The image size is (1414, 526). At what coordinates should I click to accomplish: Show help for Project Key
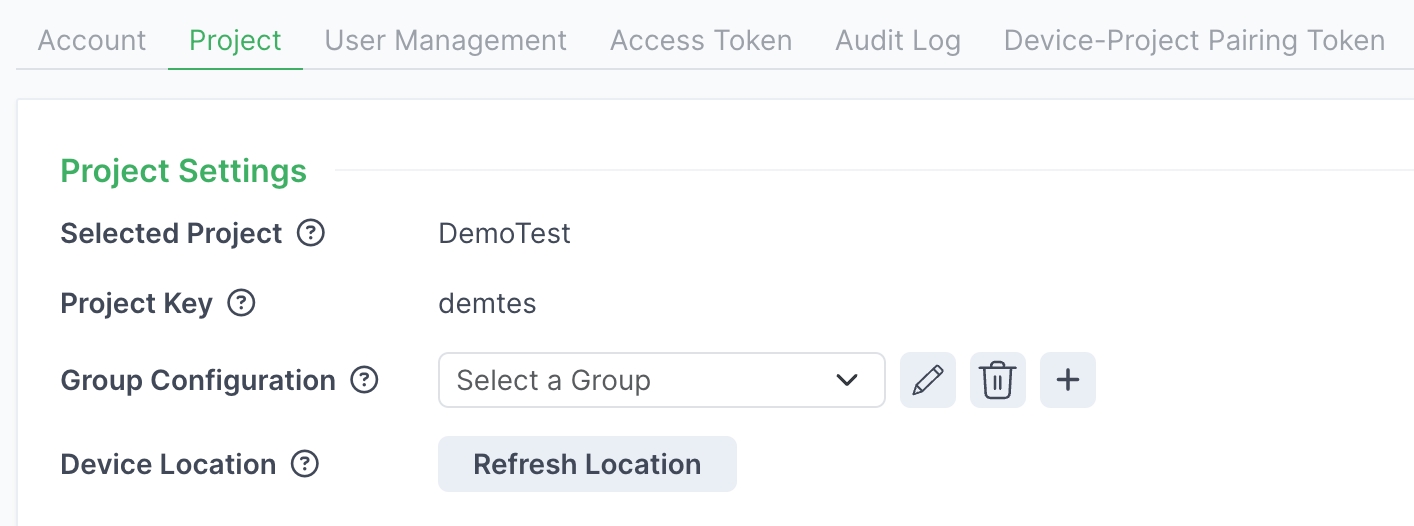(241, 303)
